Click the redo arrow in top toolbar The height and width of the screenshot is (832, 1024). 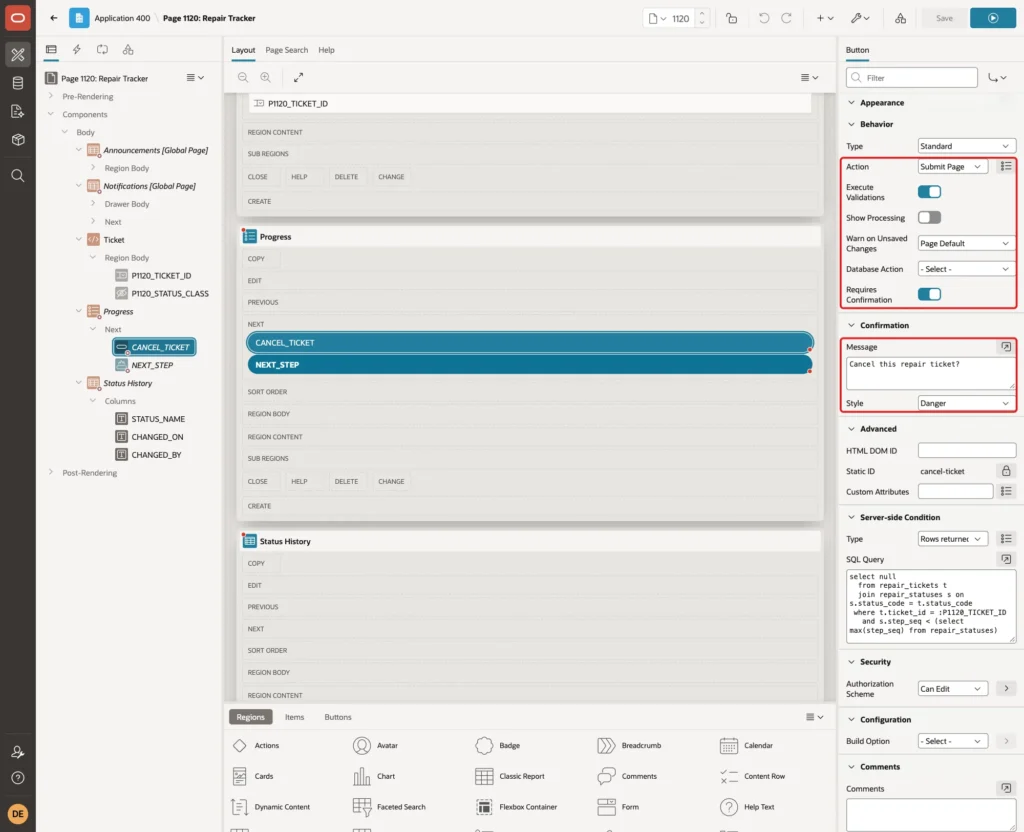click(786, 18)
